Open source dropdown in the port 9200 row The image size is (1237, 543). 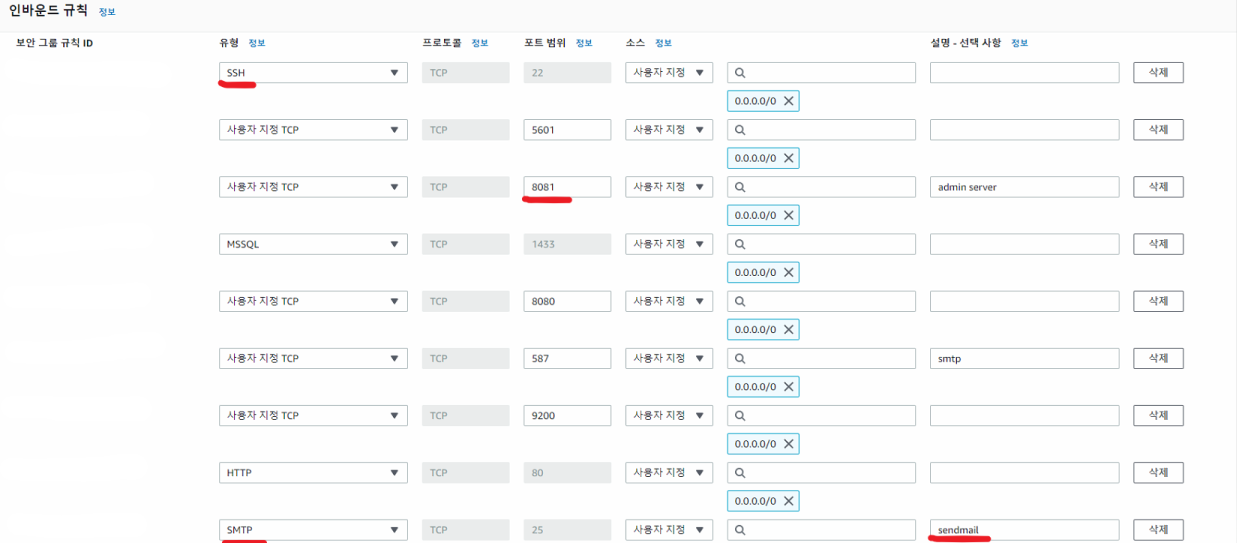click(669, 415)
